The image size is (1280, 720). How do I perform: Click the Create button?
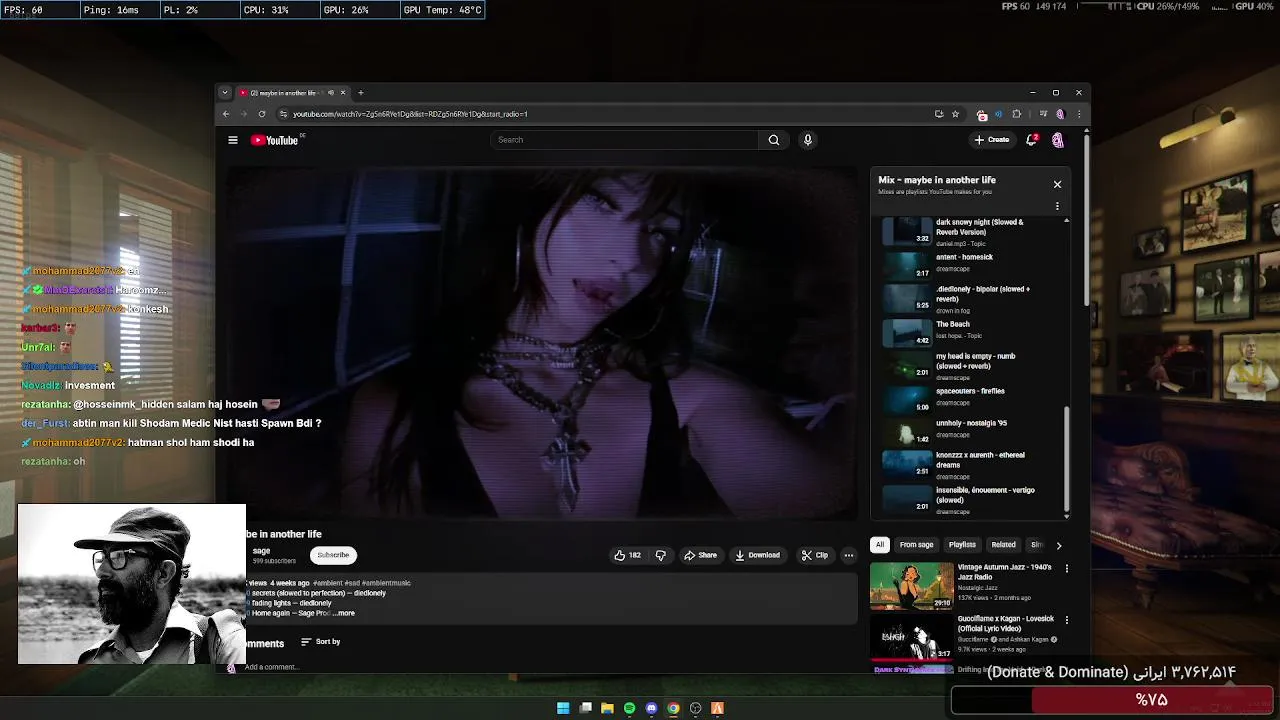(x=992, y=140)
